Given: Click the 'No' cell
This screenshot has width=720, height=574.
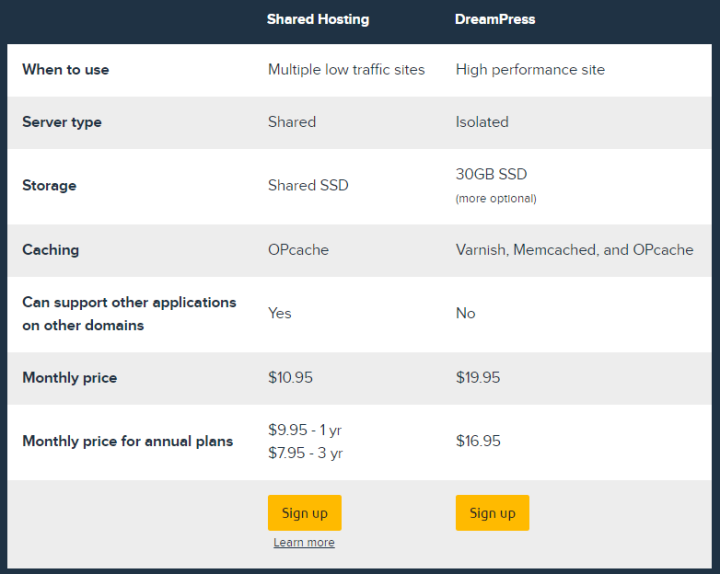Looking at the screenshot, I should click(466, 313).
